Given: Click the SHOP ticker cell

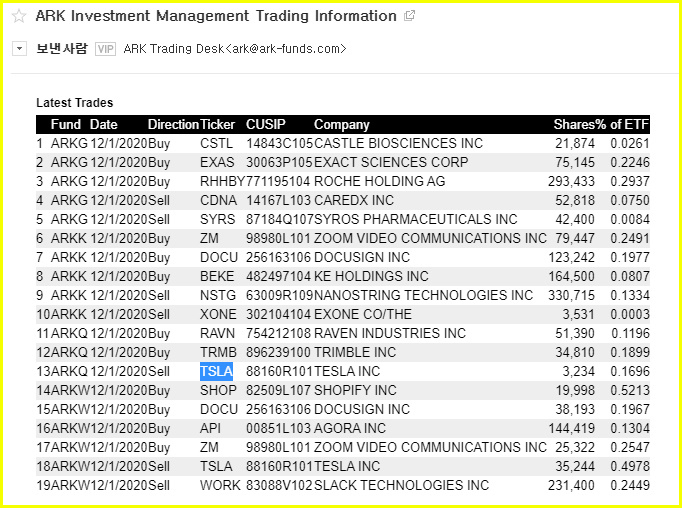Looking at the screenshot, I should [x=218, y=391].
